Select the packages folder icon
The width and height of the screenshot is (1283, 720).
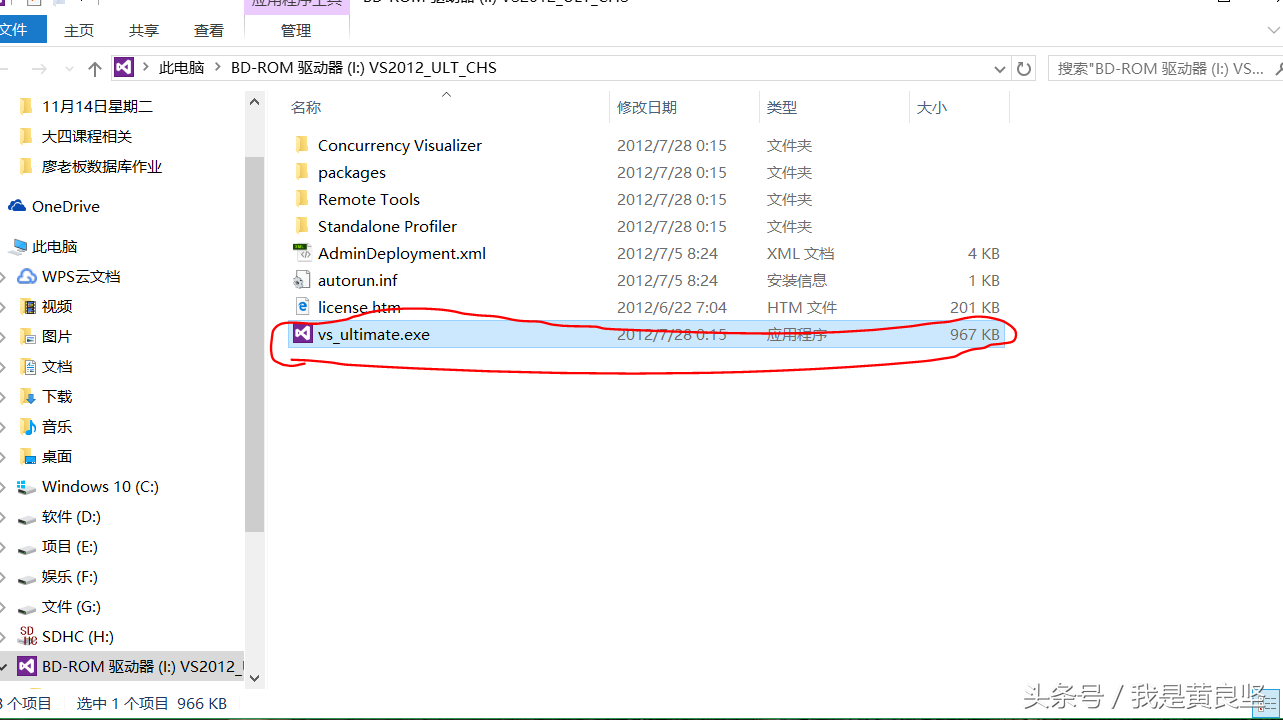click(302, 172)
